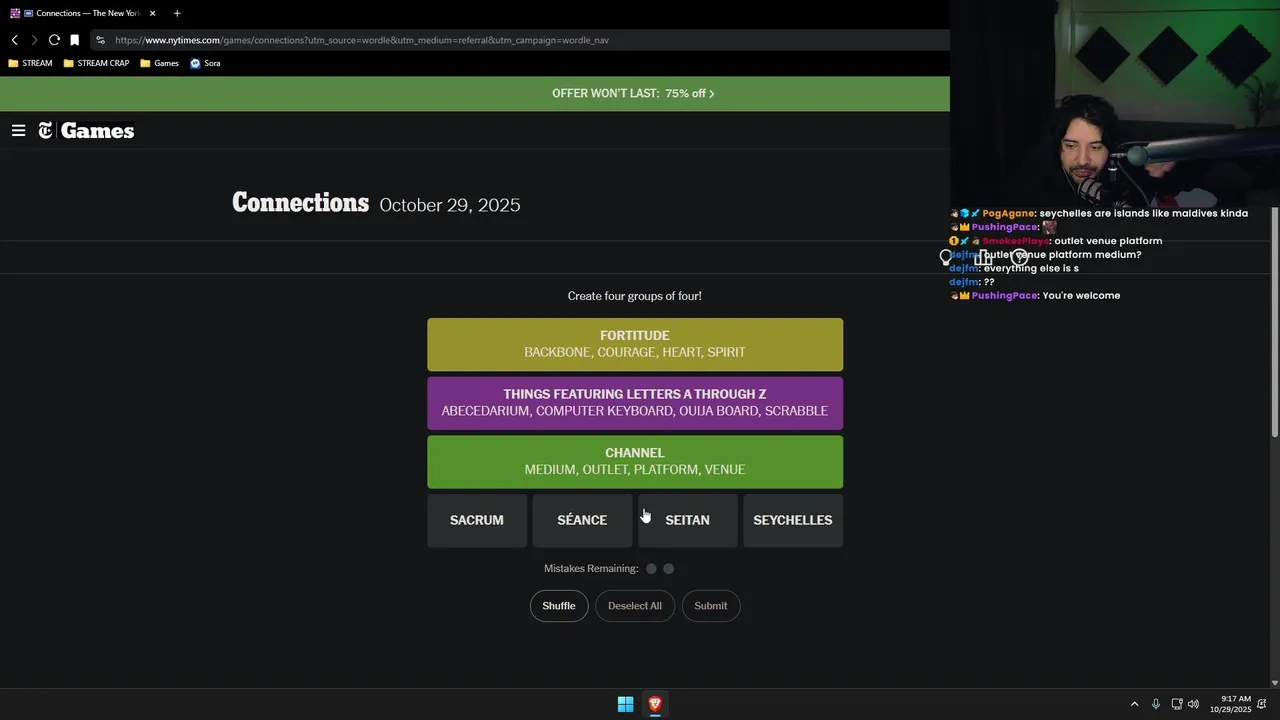Select the SACRUM tile
Screen dimensions: 1280x720
(477, 520)
